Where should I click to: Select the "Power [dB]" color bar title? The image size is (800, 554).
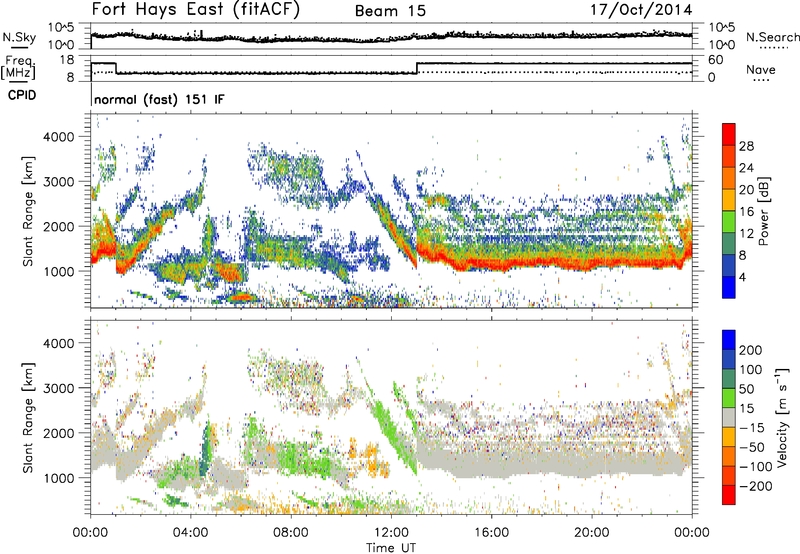(x=764, y=211)
